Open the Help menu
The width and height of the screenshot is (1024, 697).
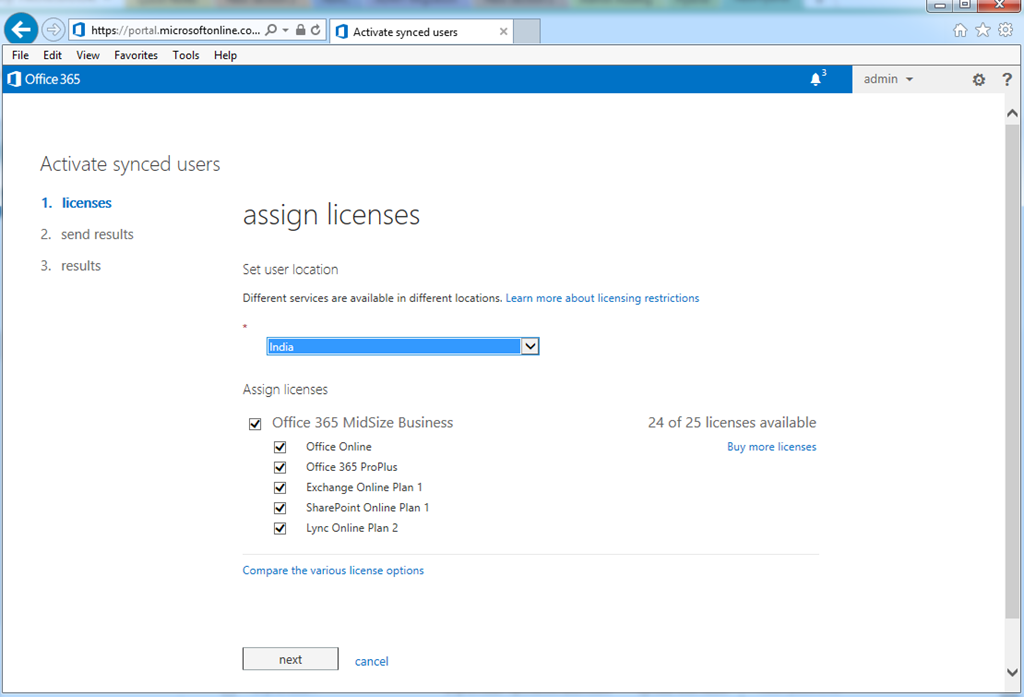[225, 55]
